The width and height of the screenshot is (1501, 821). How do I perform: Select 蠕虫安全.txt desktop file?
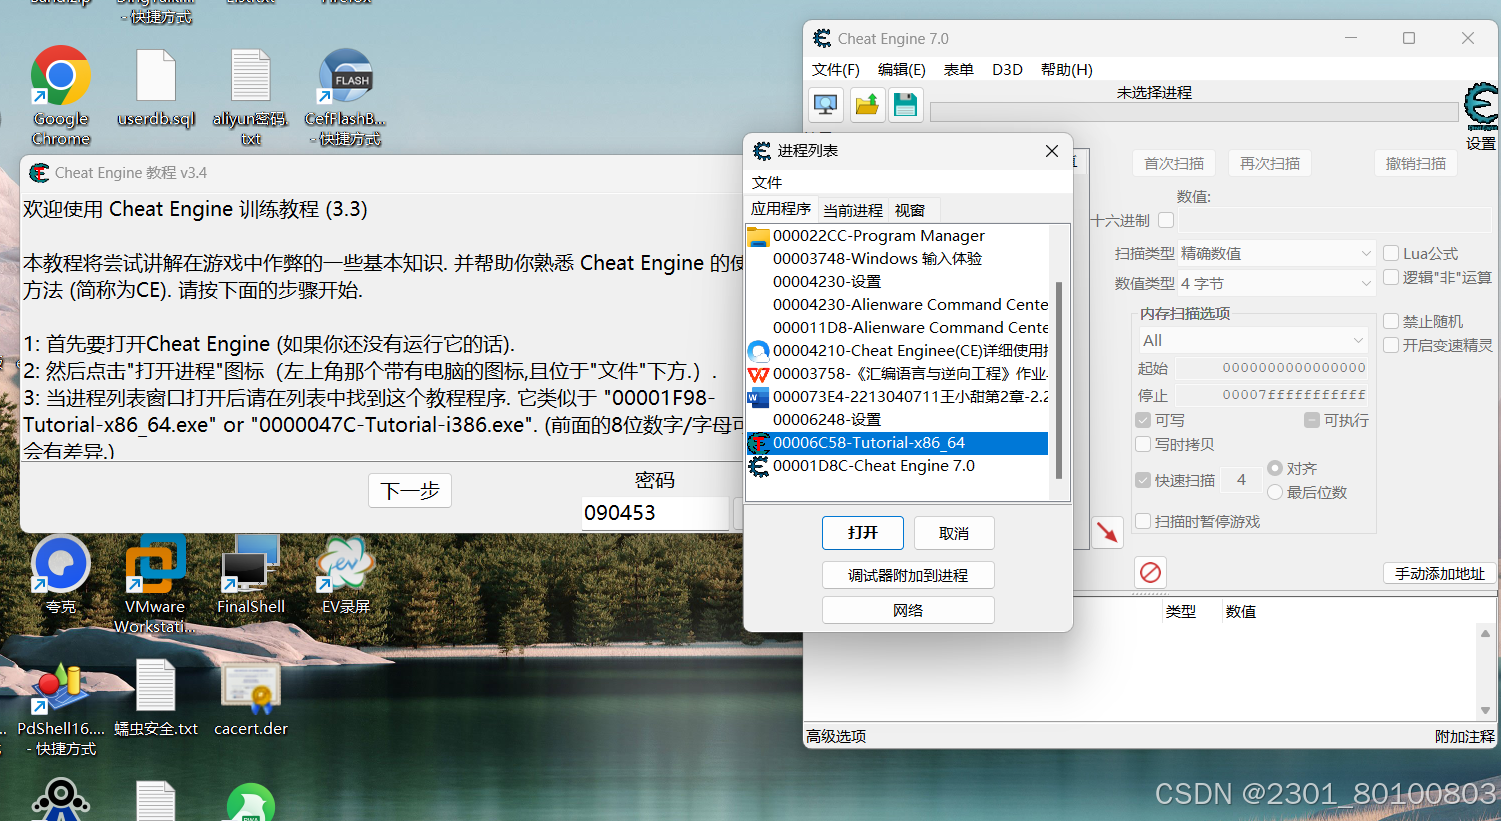click(156, 698)
